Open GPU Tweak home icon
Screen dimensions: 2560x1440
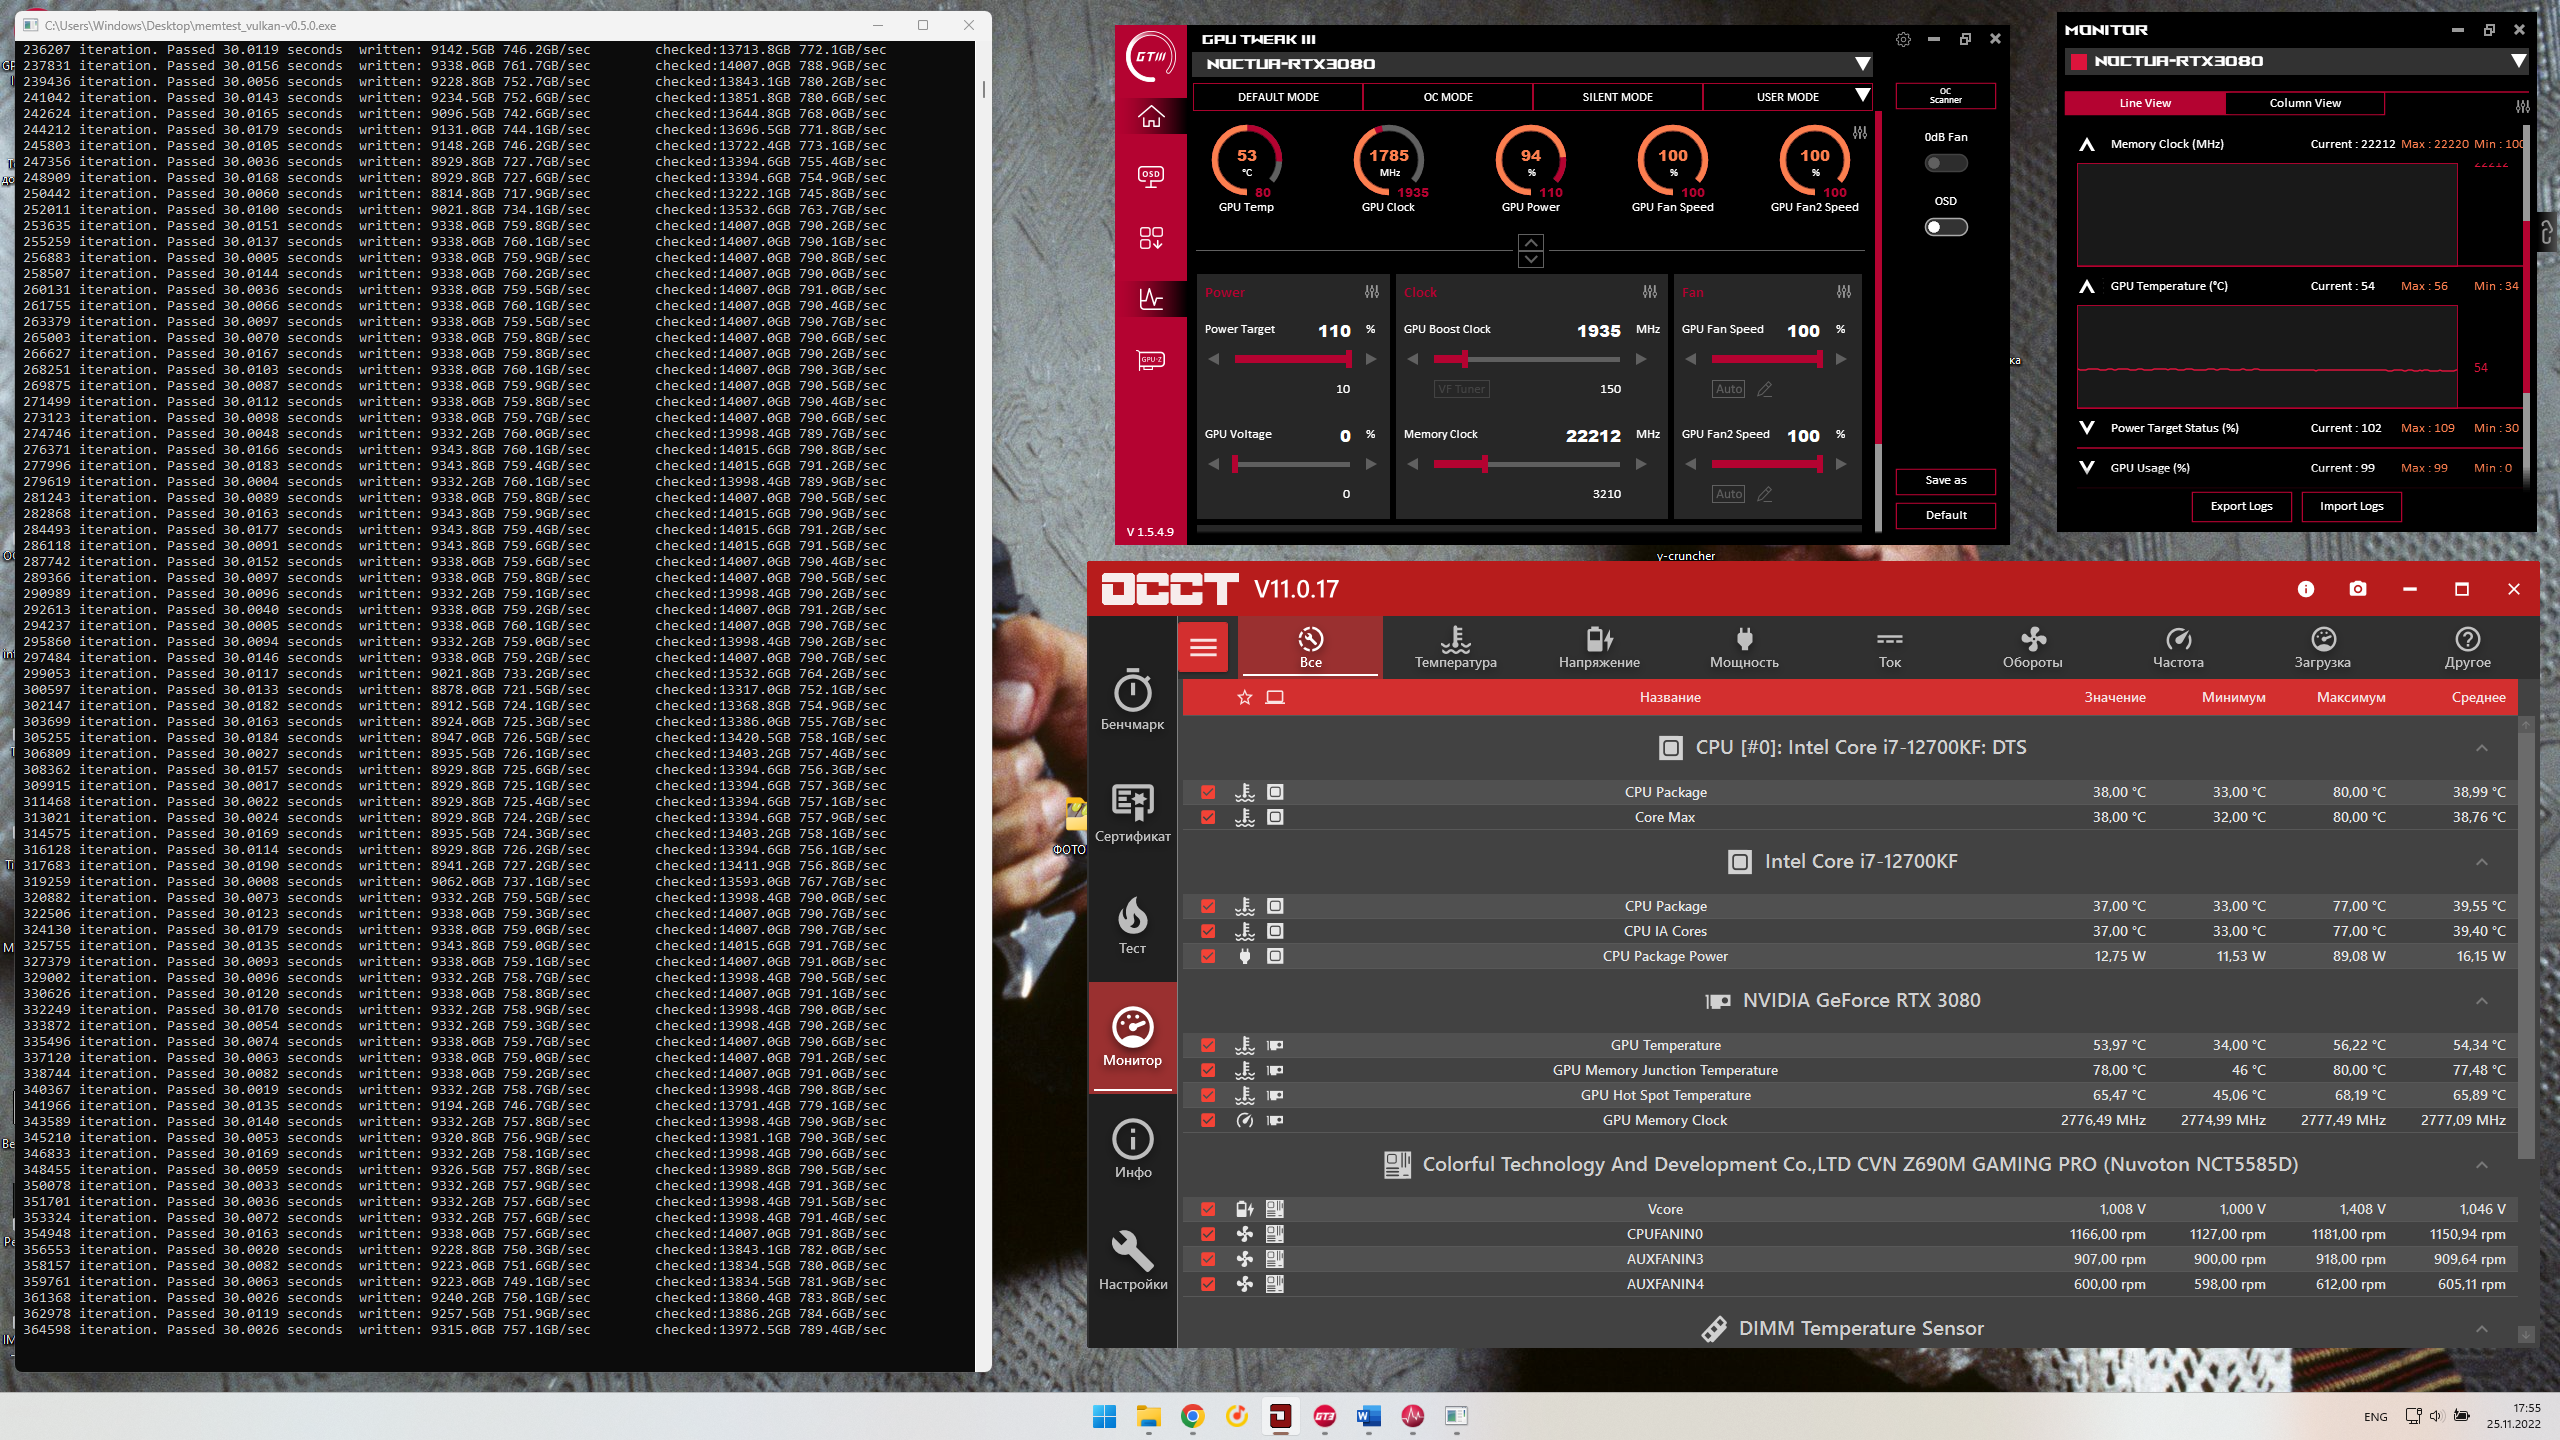[x=1151, y=117]
